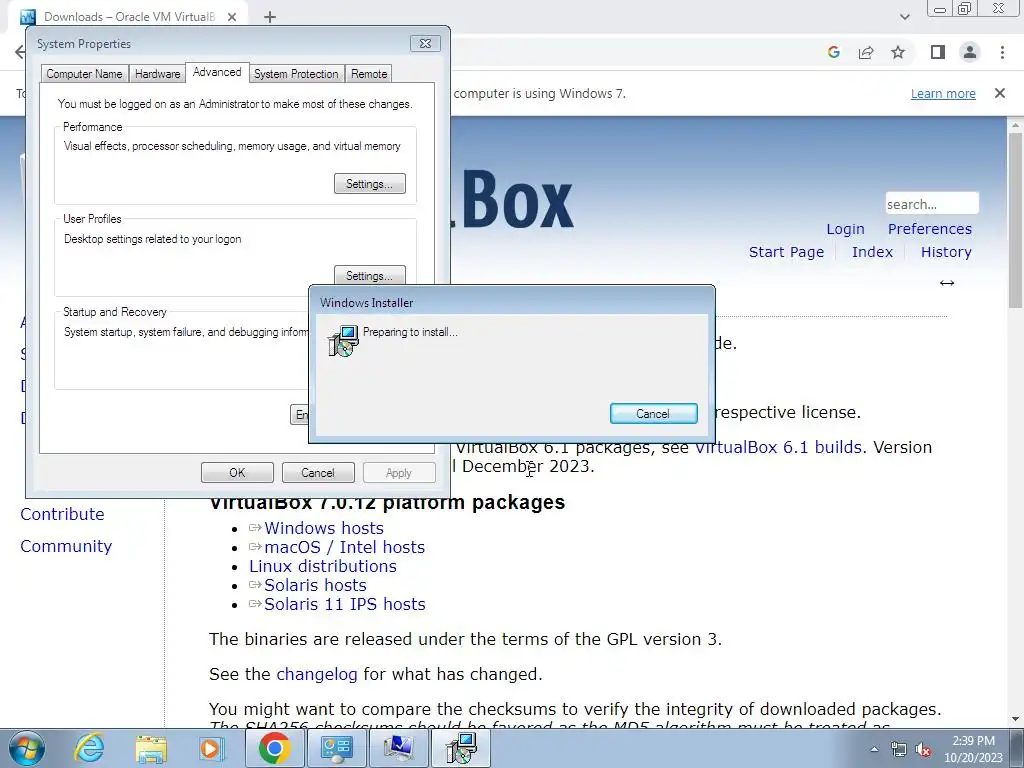Open Chrome's three-dot menu

(1002, 52)
